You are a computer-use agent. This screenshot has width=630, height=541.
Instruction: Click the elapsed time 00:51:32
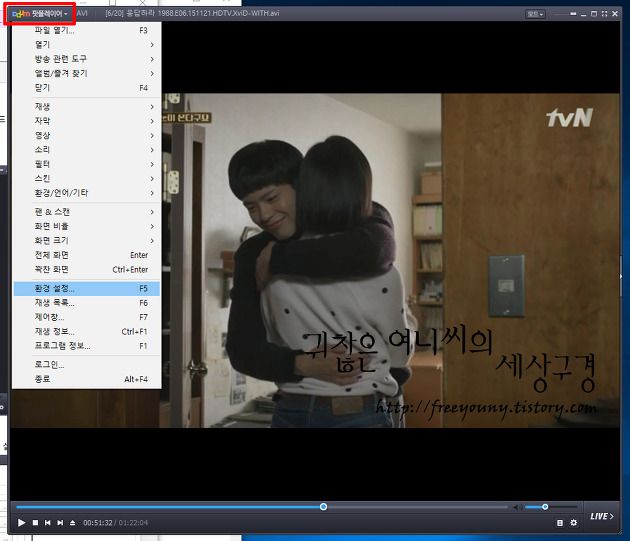click(98, 523)
